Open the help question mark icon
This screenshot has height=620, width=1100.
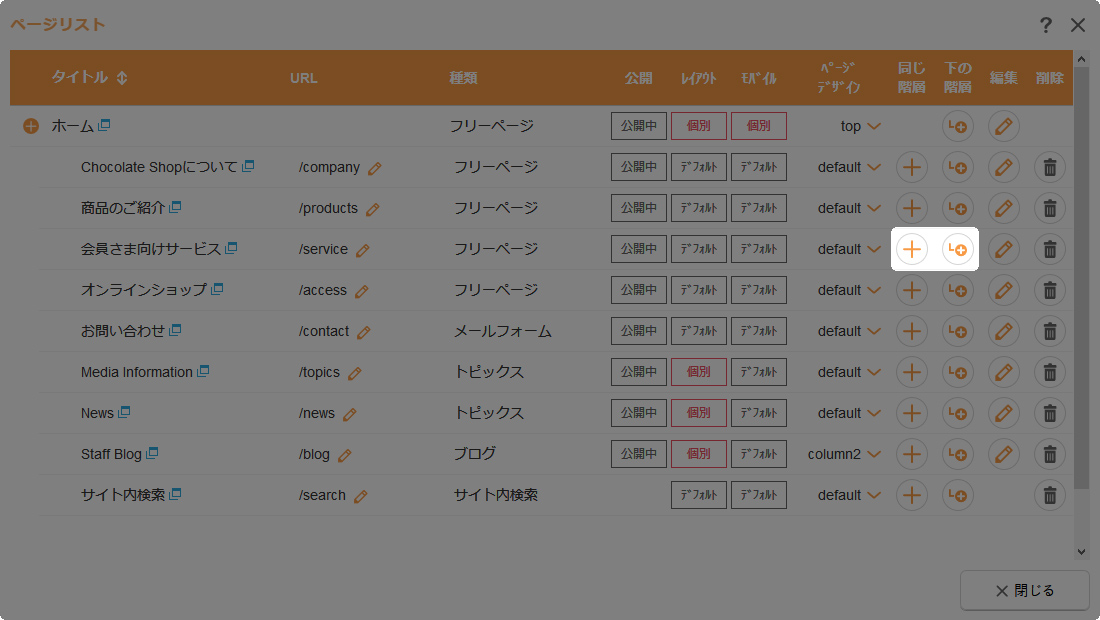pyautogui.click(x=1045, y=25)
